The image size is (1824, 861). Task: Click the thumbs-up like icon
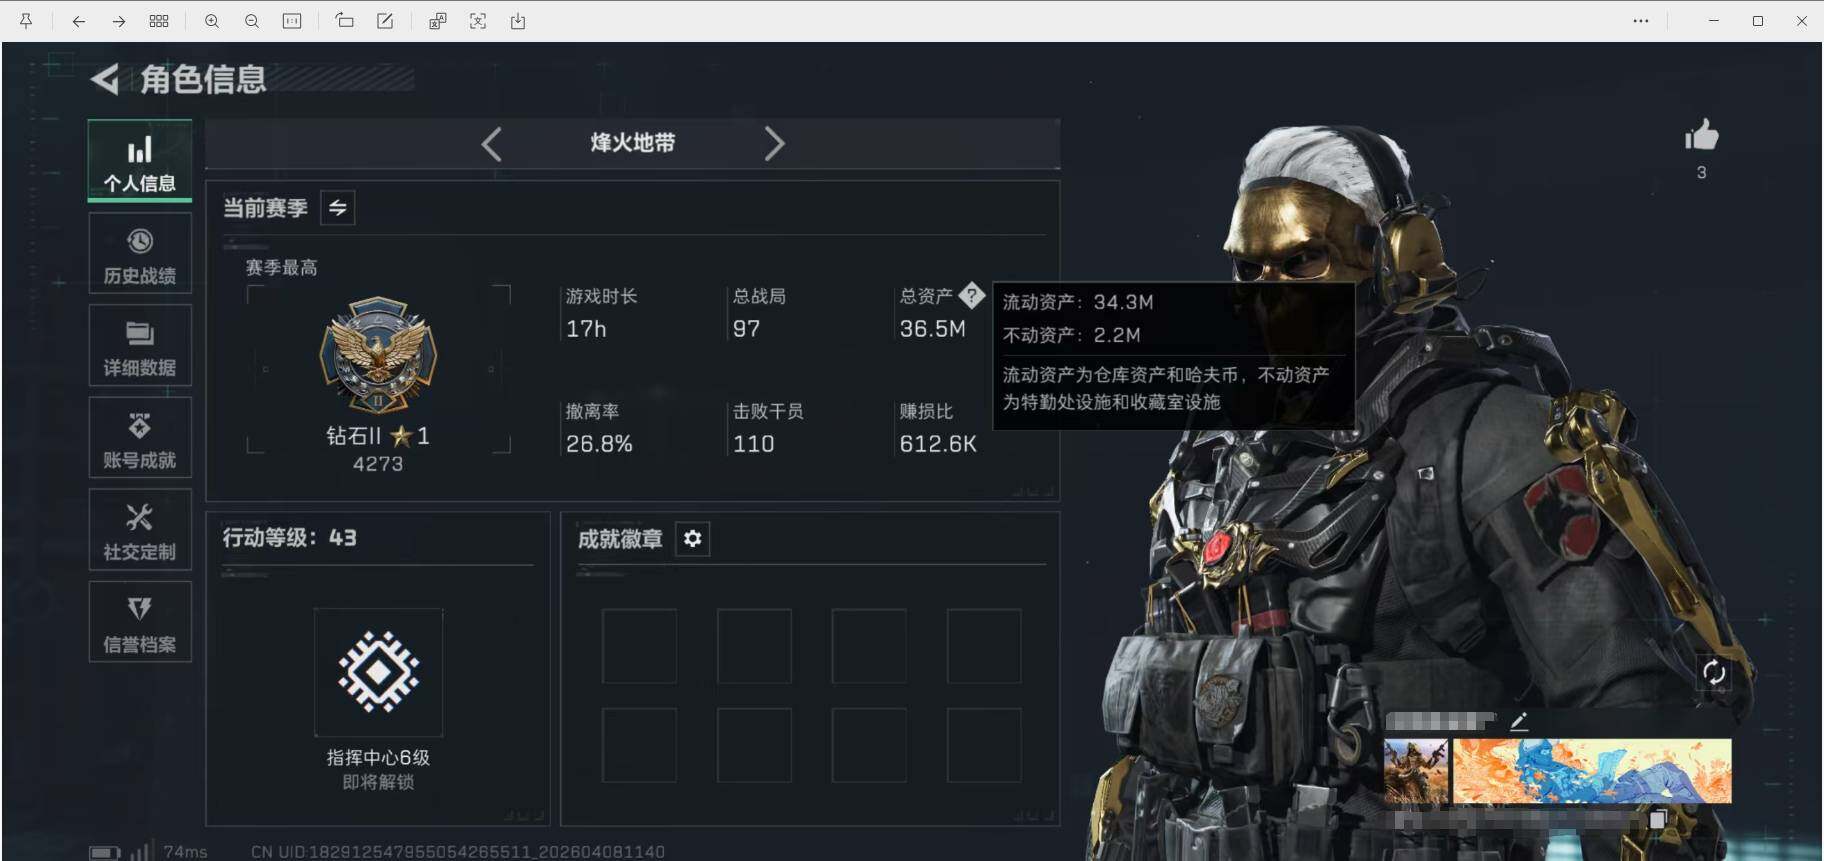pos(1701,135)
